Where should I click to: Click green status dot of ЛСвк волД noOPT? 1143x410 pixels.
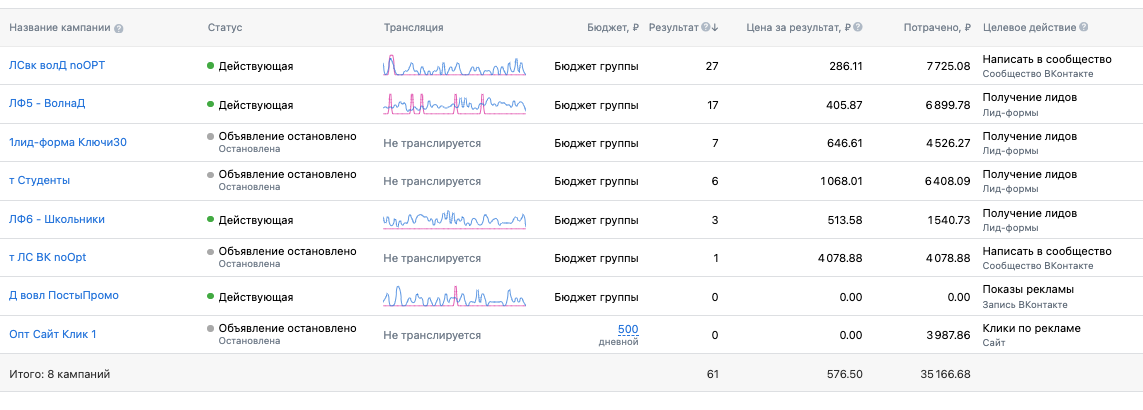pos(211,66)
